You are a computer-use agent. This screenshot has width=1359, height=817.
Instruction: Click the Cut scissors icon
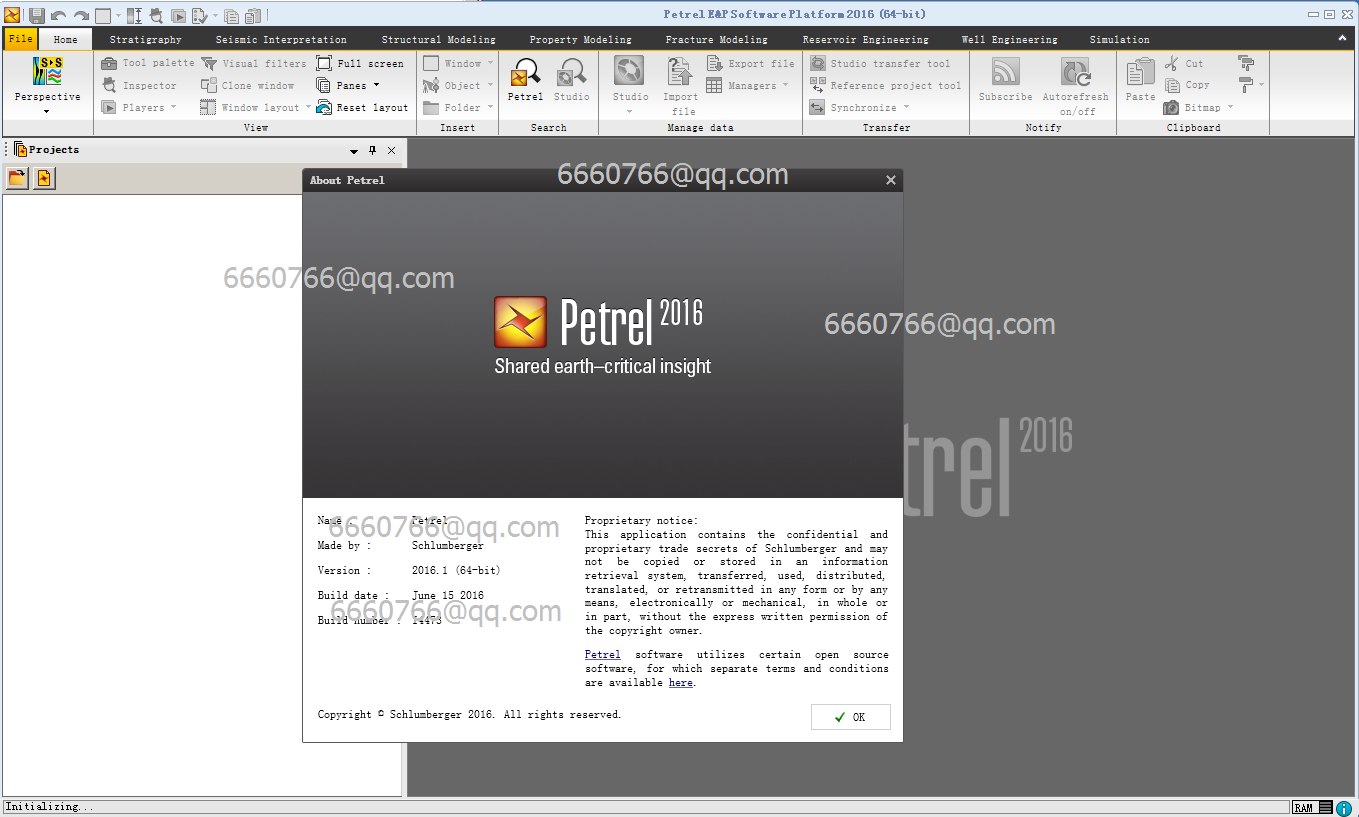click(1172, 63)
